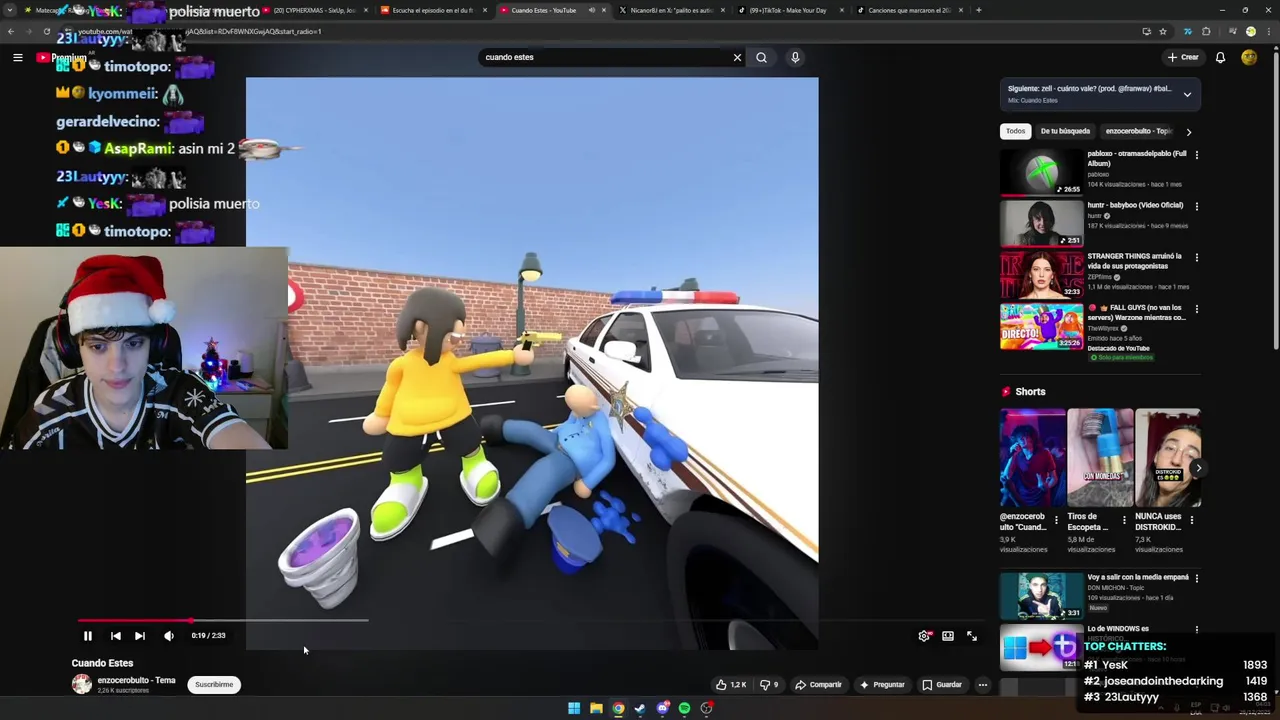Go back with browser back arrow
The width and height of the screenshot is (1280, 720).
[10, 31]
